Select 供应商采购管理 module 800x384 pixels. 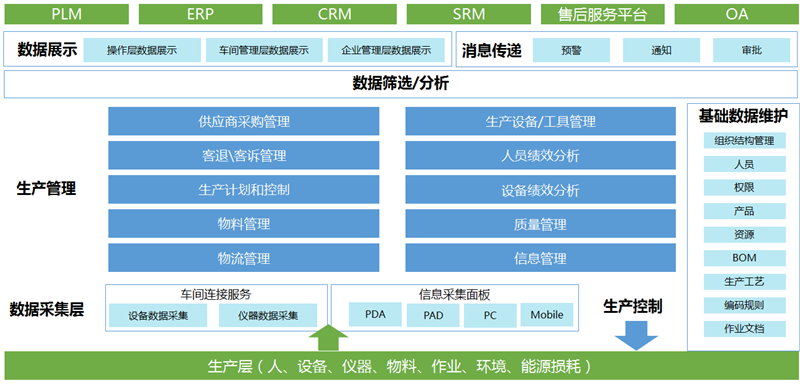click(x=244, y=121)
